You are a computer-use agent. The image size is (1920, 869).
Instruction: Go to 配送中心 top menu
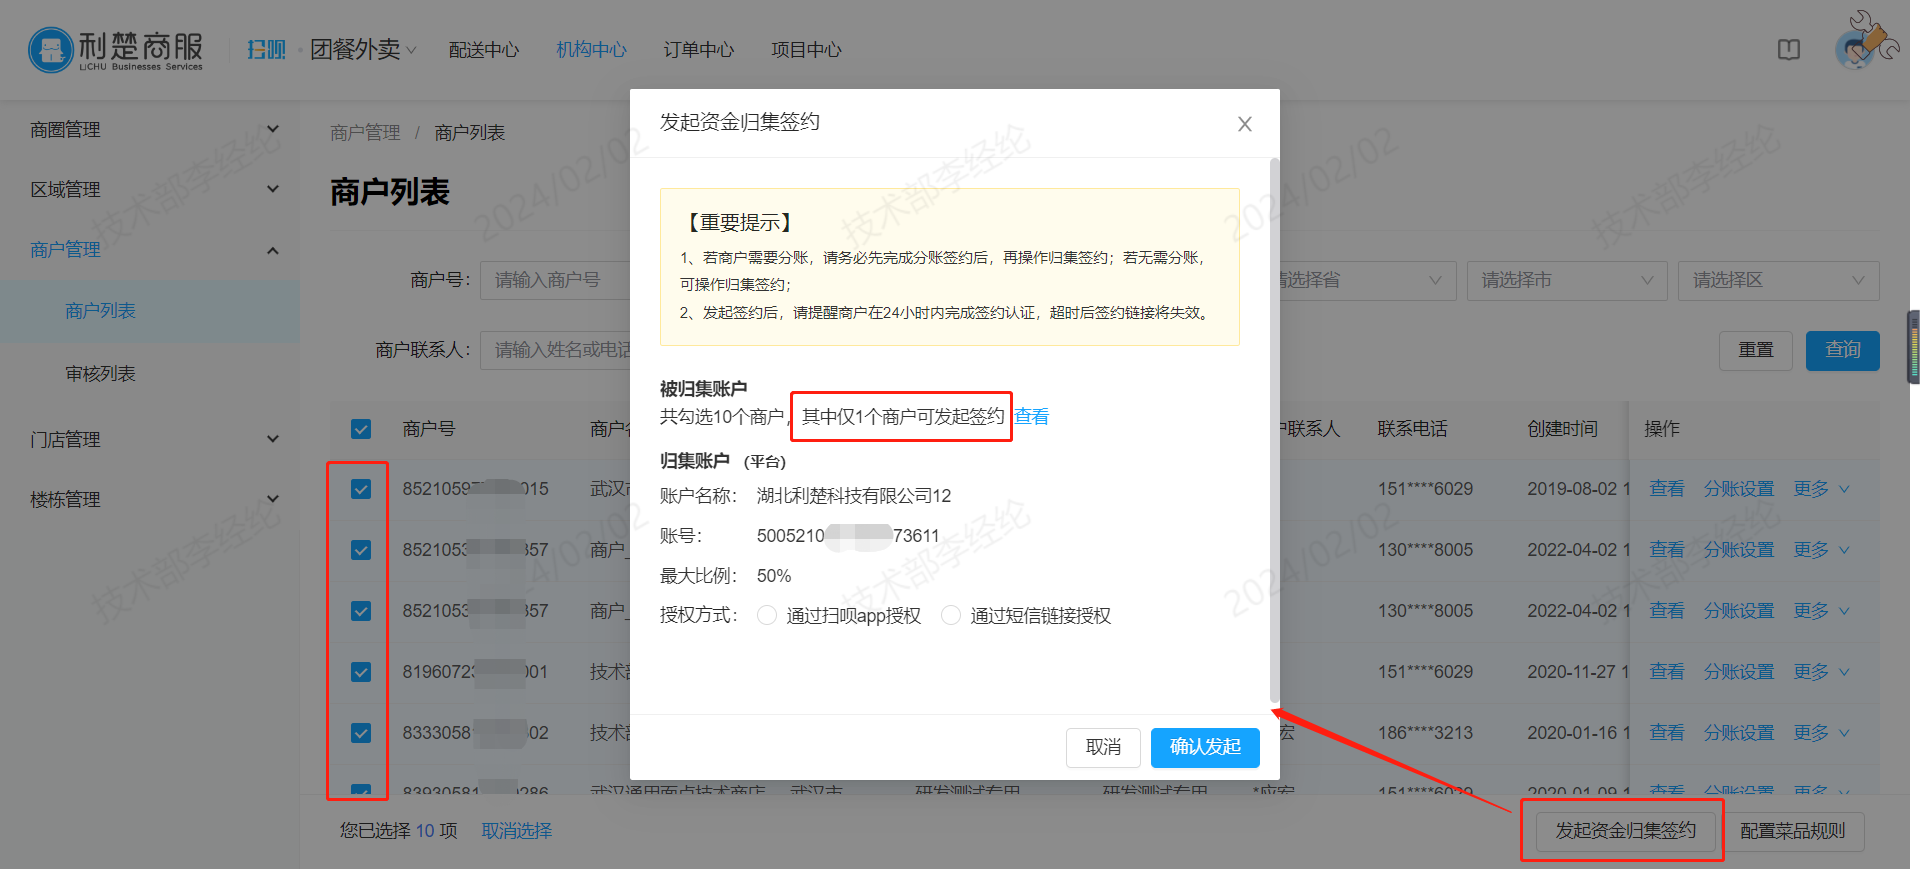point(484,50)
